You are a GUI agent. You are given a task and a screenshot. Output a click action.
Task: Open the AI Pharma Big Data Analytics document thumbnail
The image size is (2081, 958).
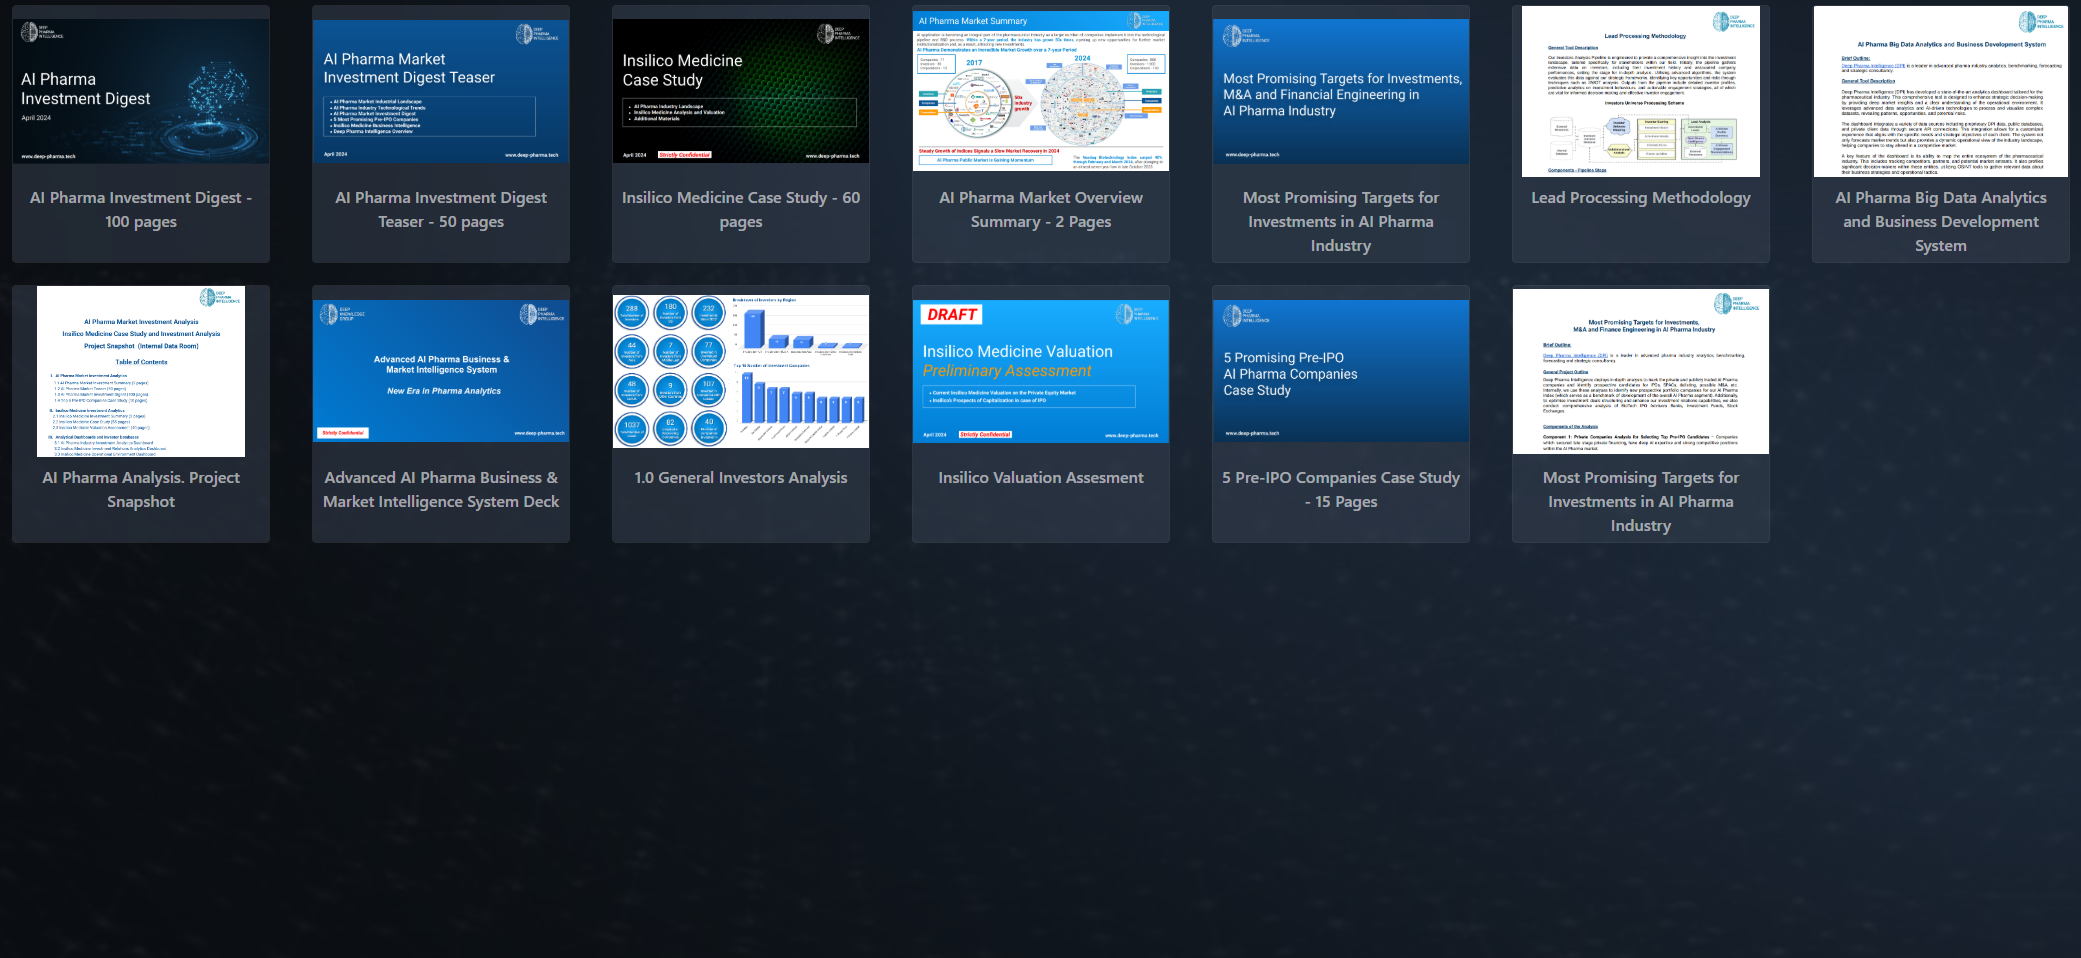pos(1941,91)
